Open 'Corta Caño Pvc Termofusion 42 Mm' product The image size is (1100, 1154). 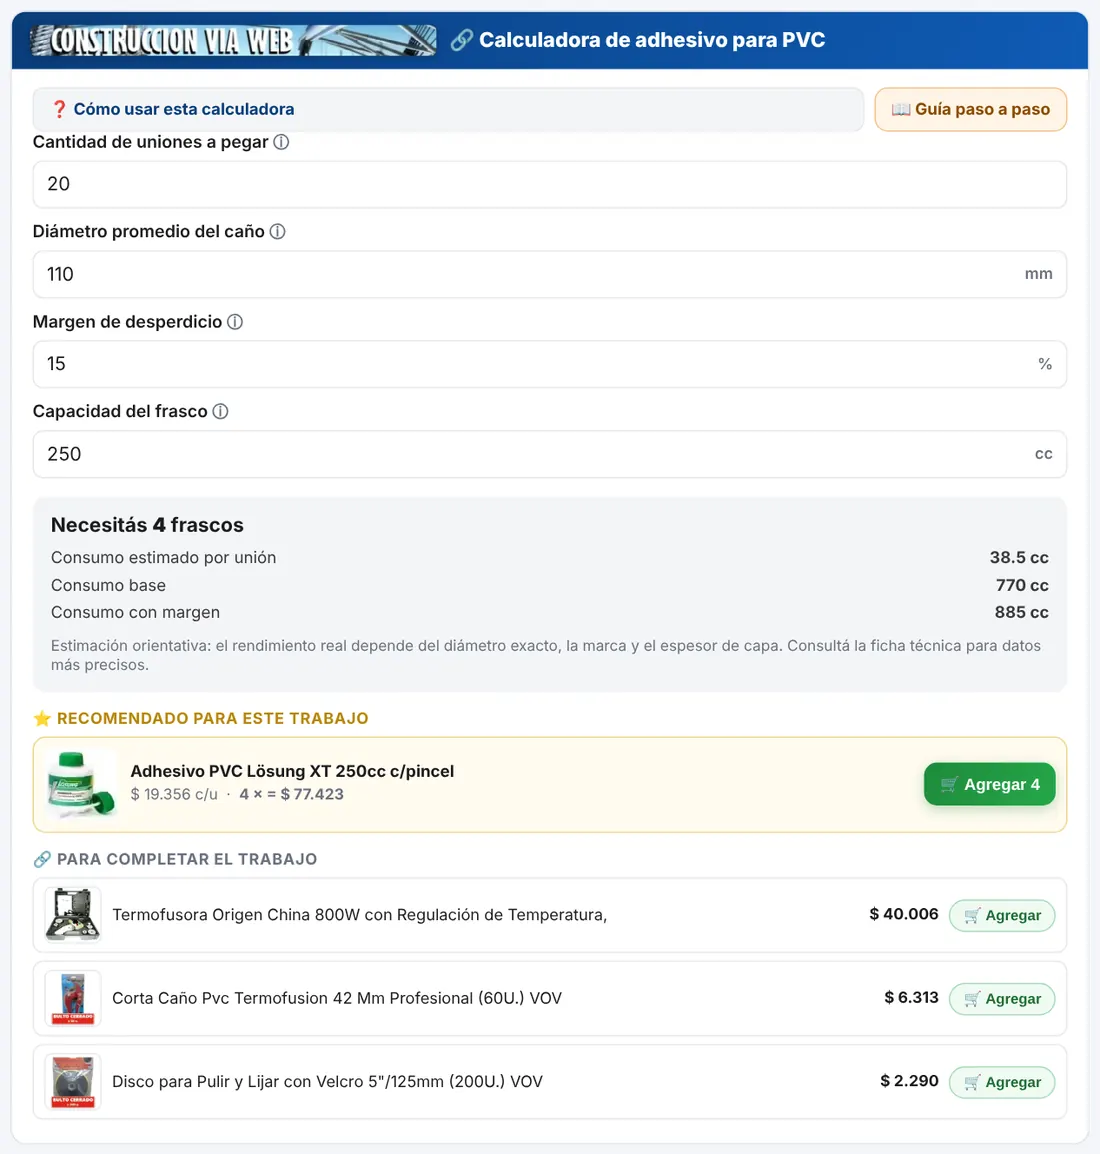[337, 998]
